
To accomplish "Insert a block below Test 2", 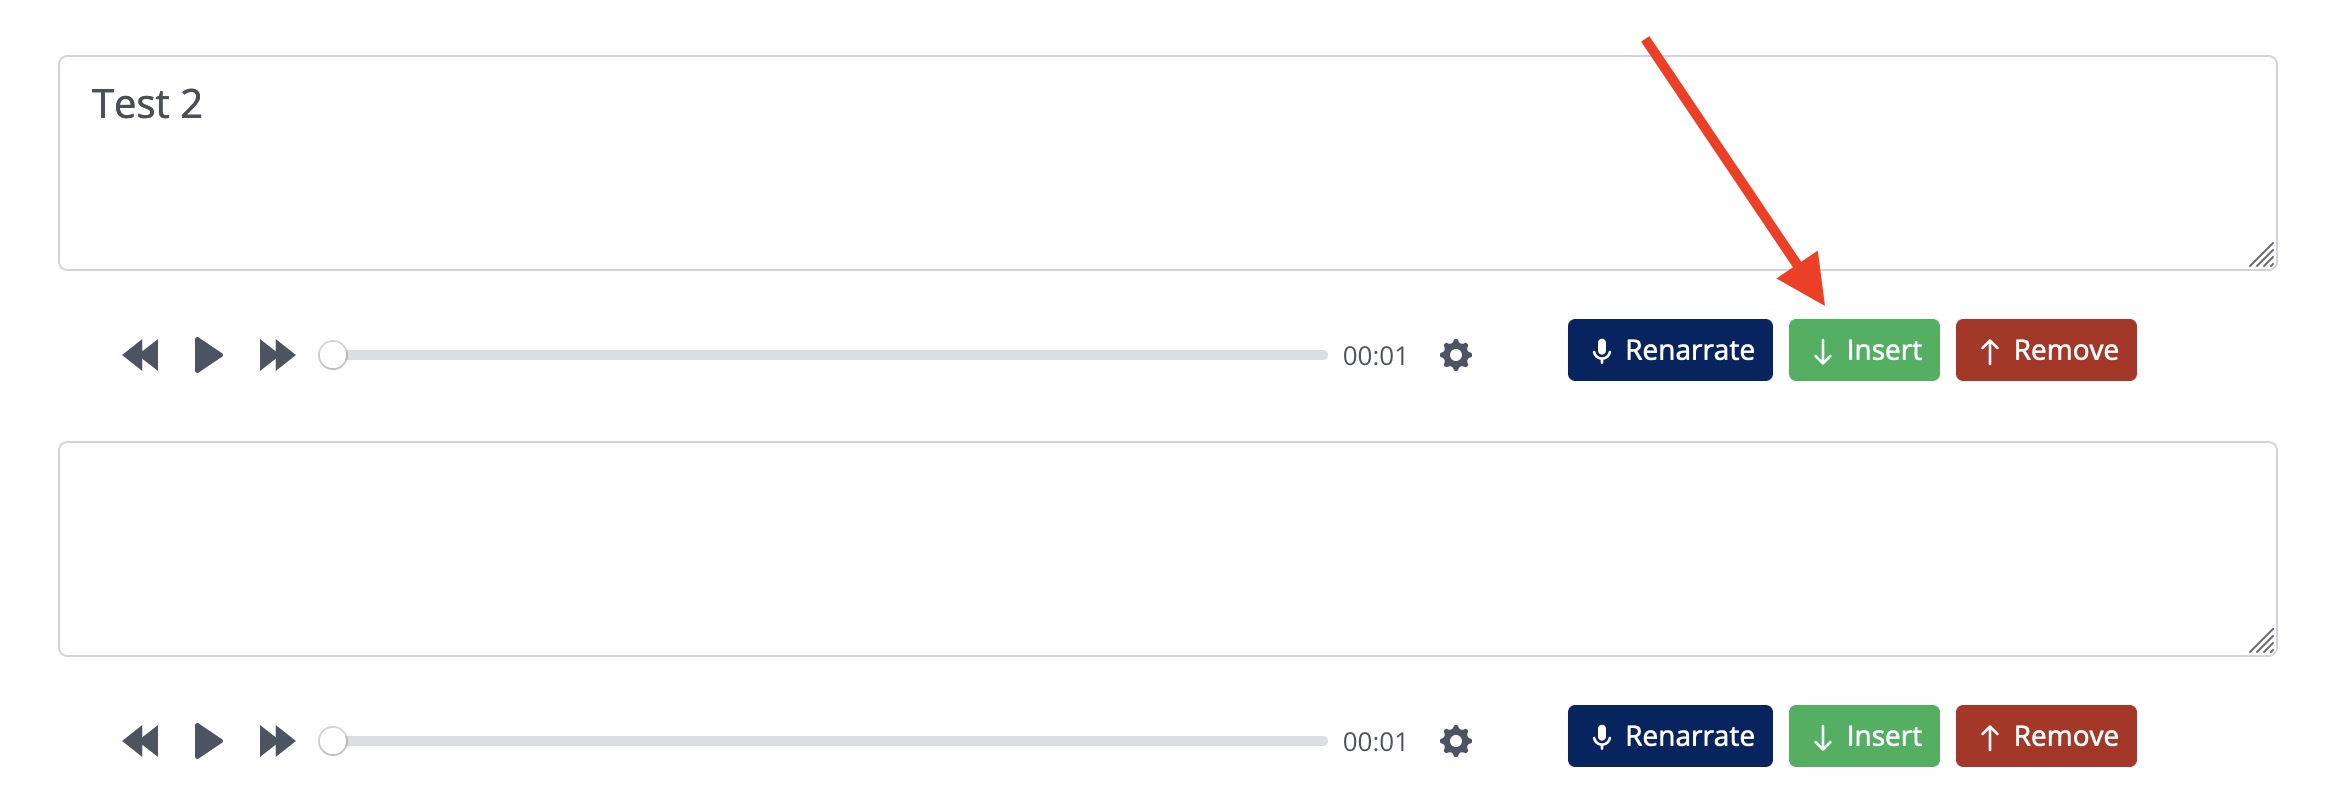I will tap(1864, 350).
